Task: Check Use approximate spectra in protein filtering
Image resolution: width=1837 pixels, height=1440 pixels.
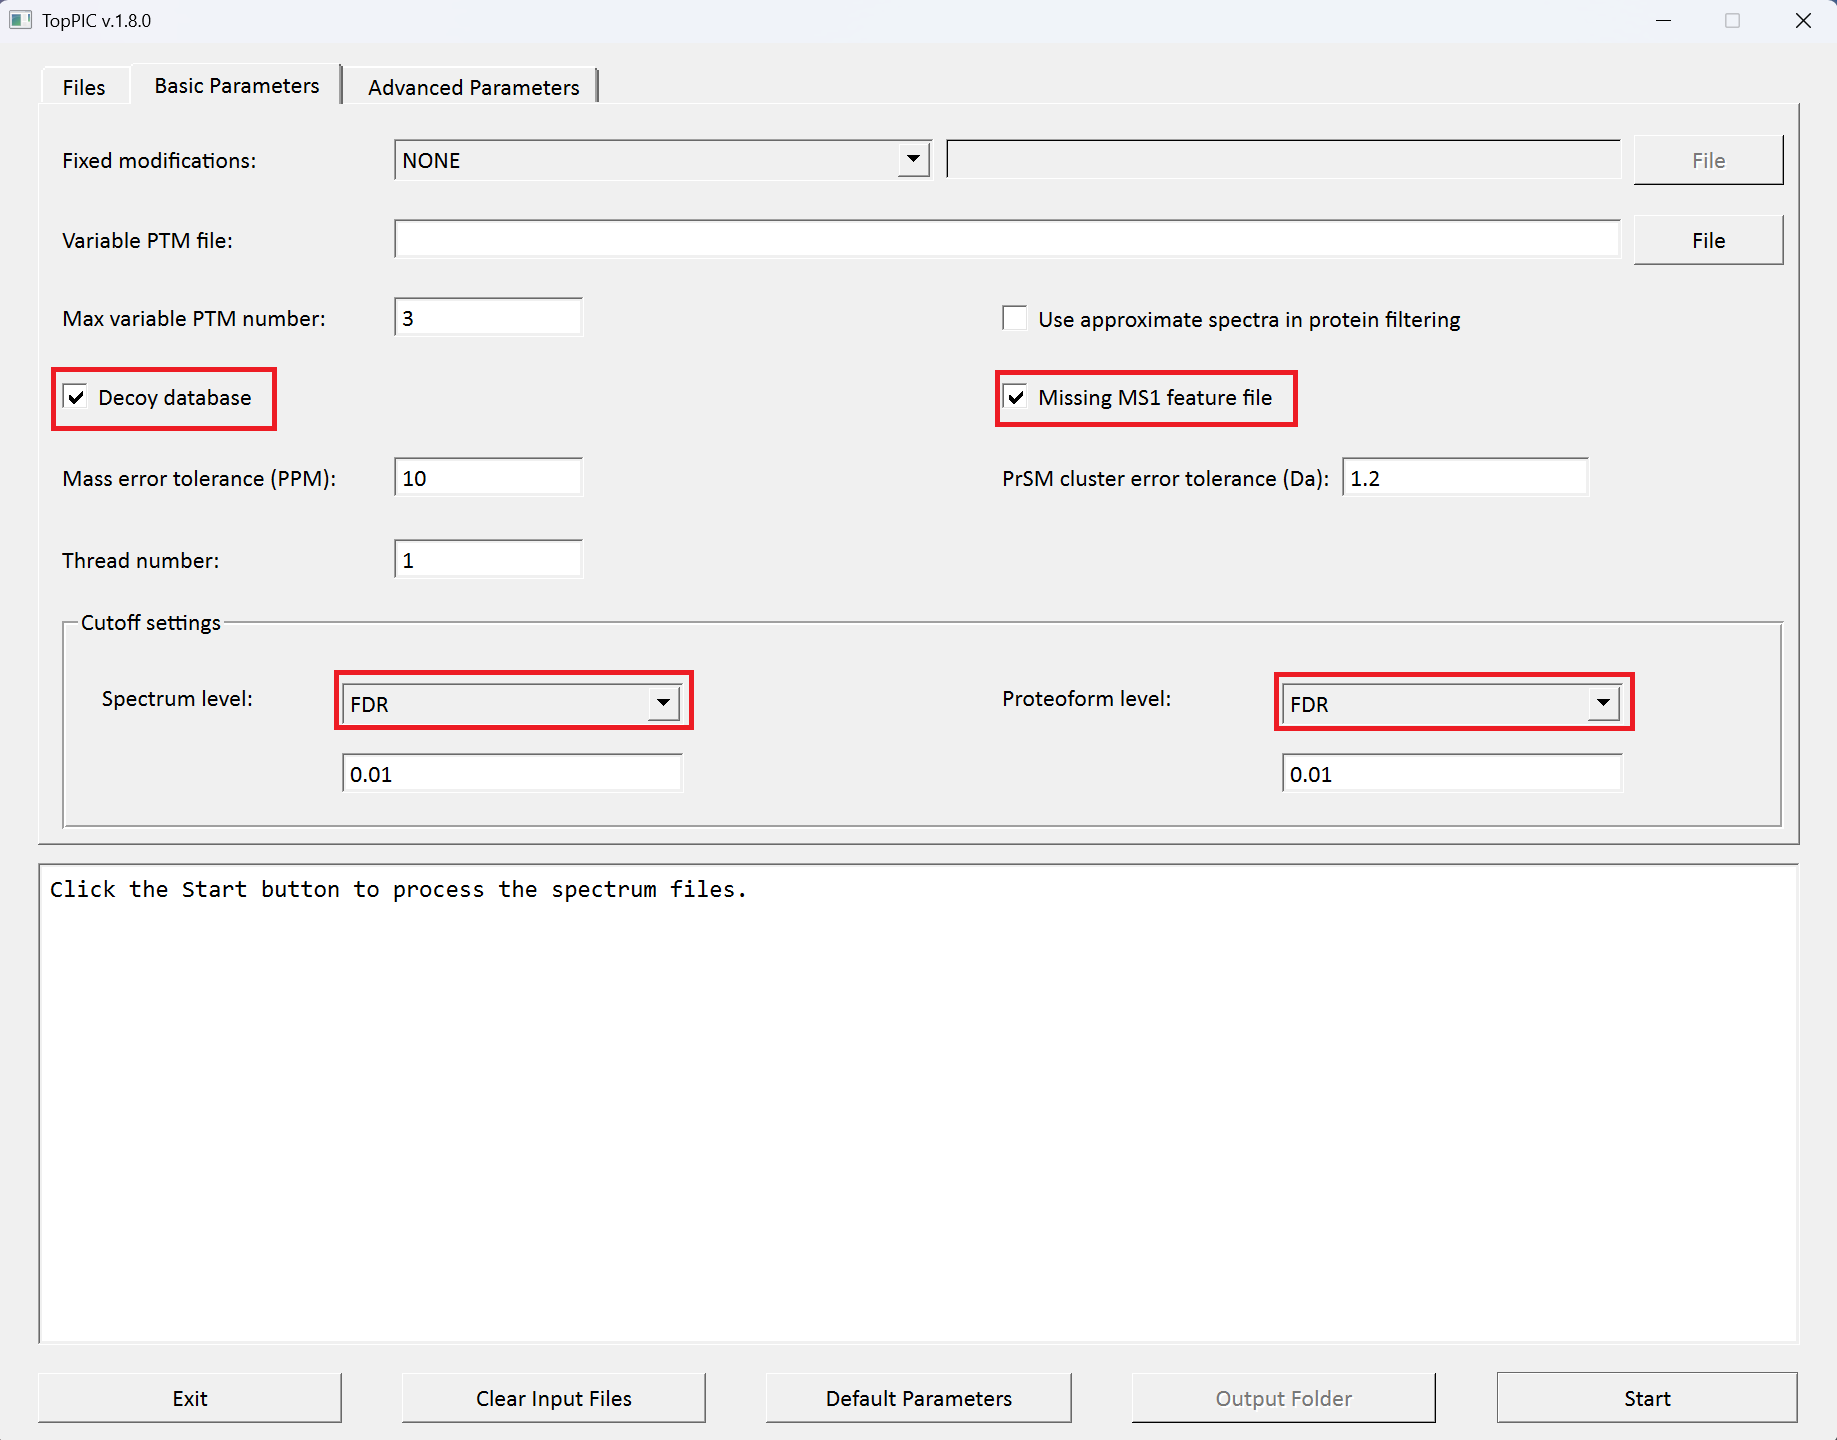Action: [x=1015, y=319]
